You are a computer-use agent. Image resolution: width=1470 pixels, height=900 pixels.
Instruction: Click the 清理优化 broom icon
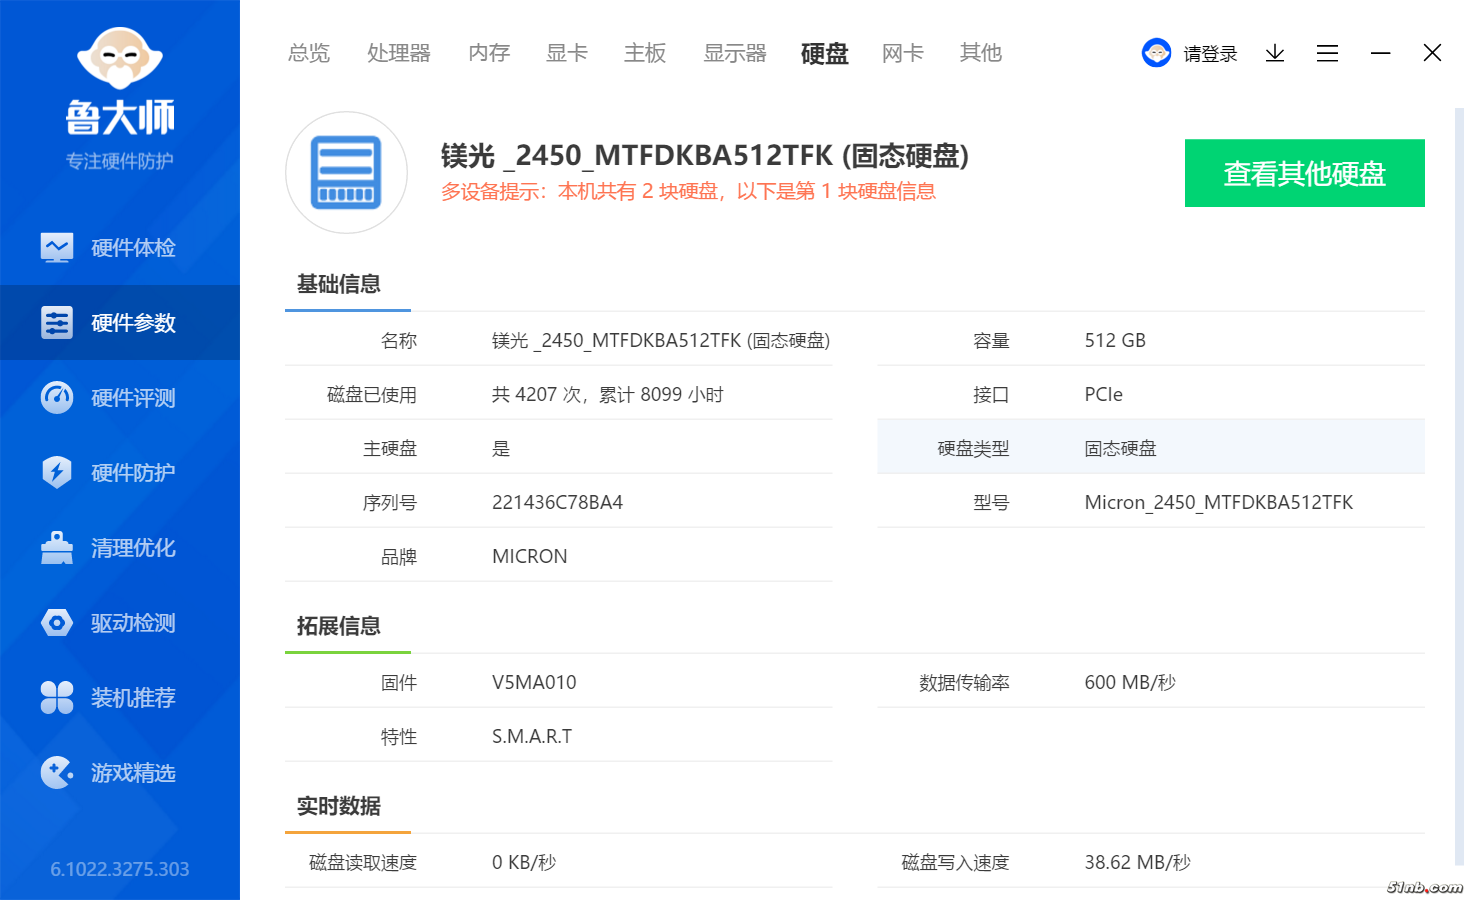(57, 547)
